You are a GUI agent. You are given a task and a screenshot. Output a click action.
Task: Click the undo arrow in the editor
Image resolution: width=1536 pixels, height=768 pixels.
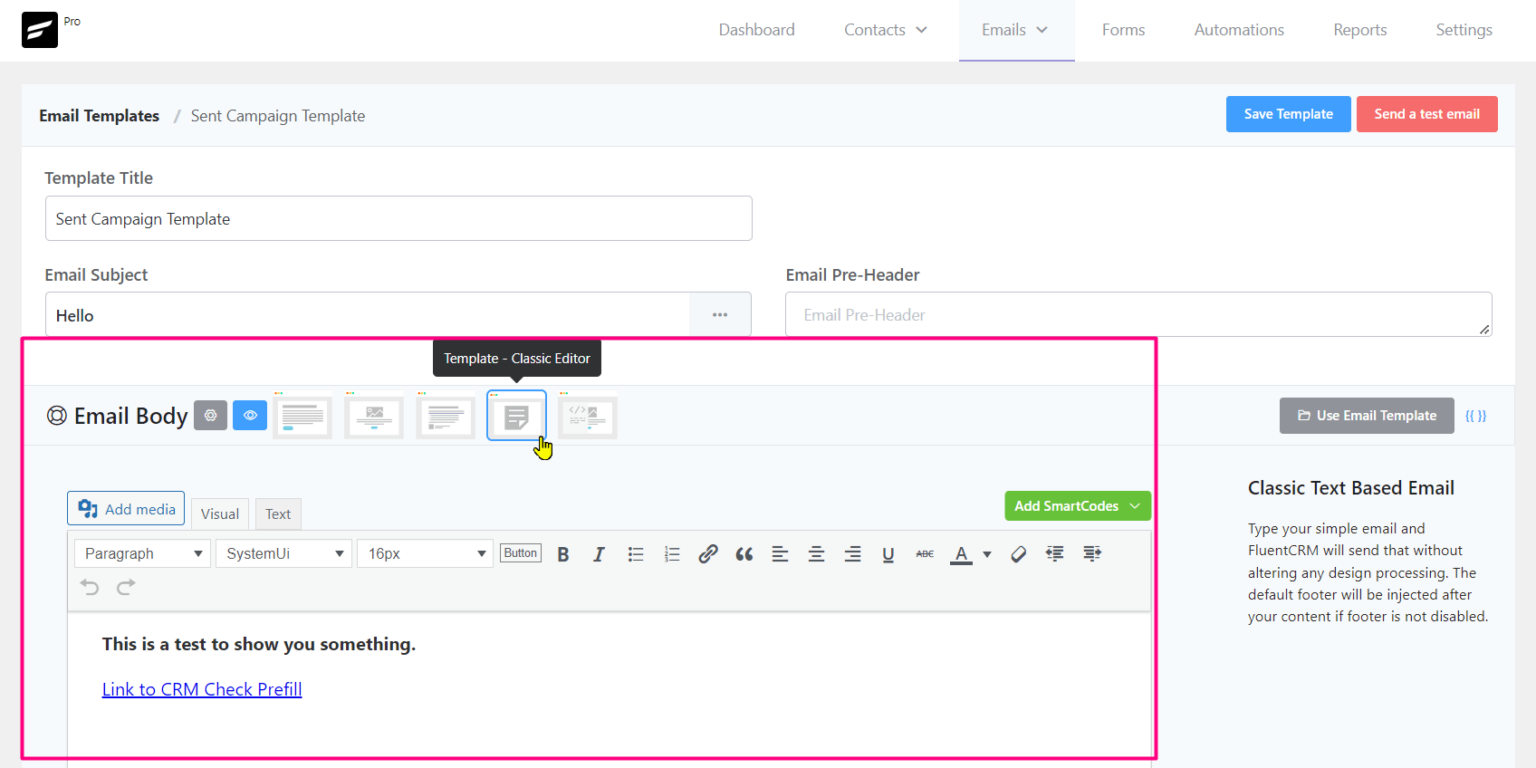[x=89, y=587]
